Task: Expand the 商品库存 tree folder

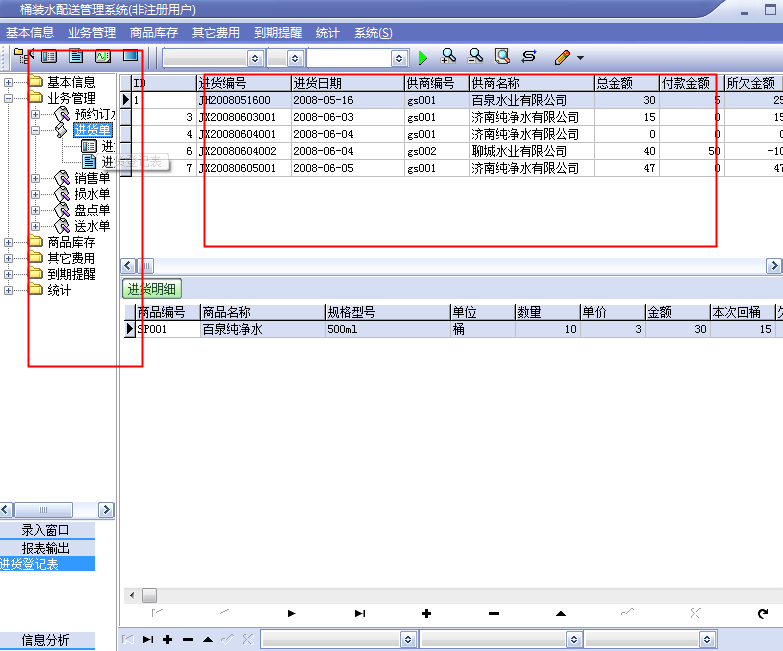Action: (8, 242)
